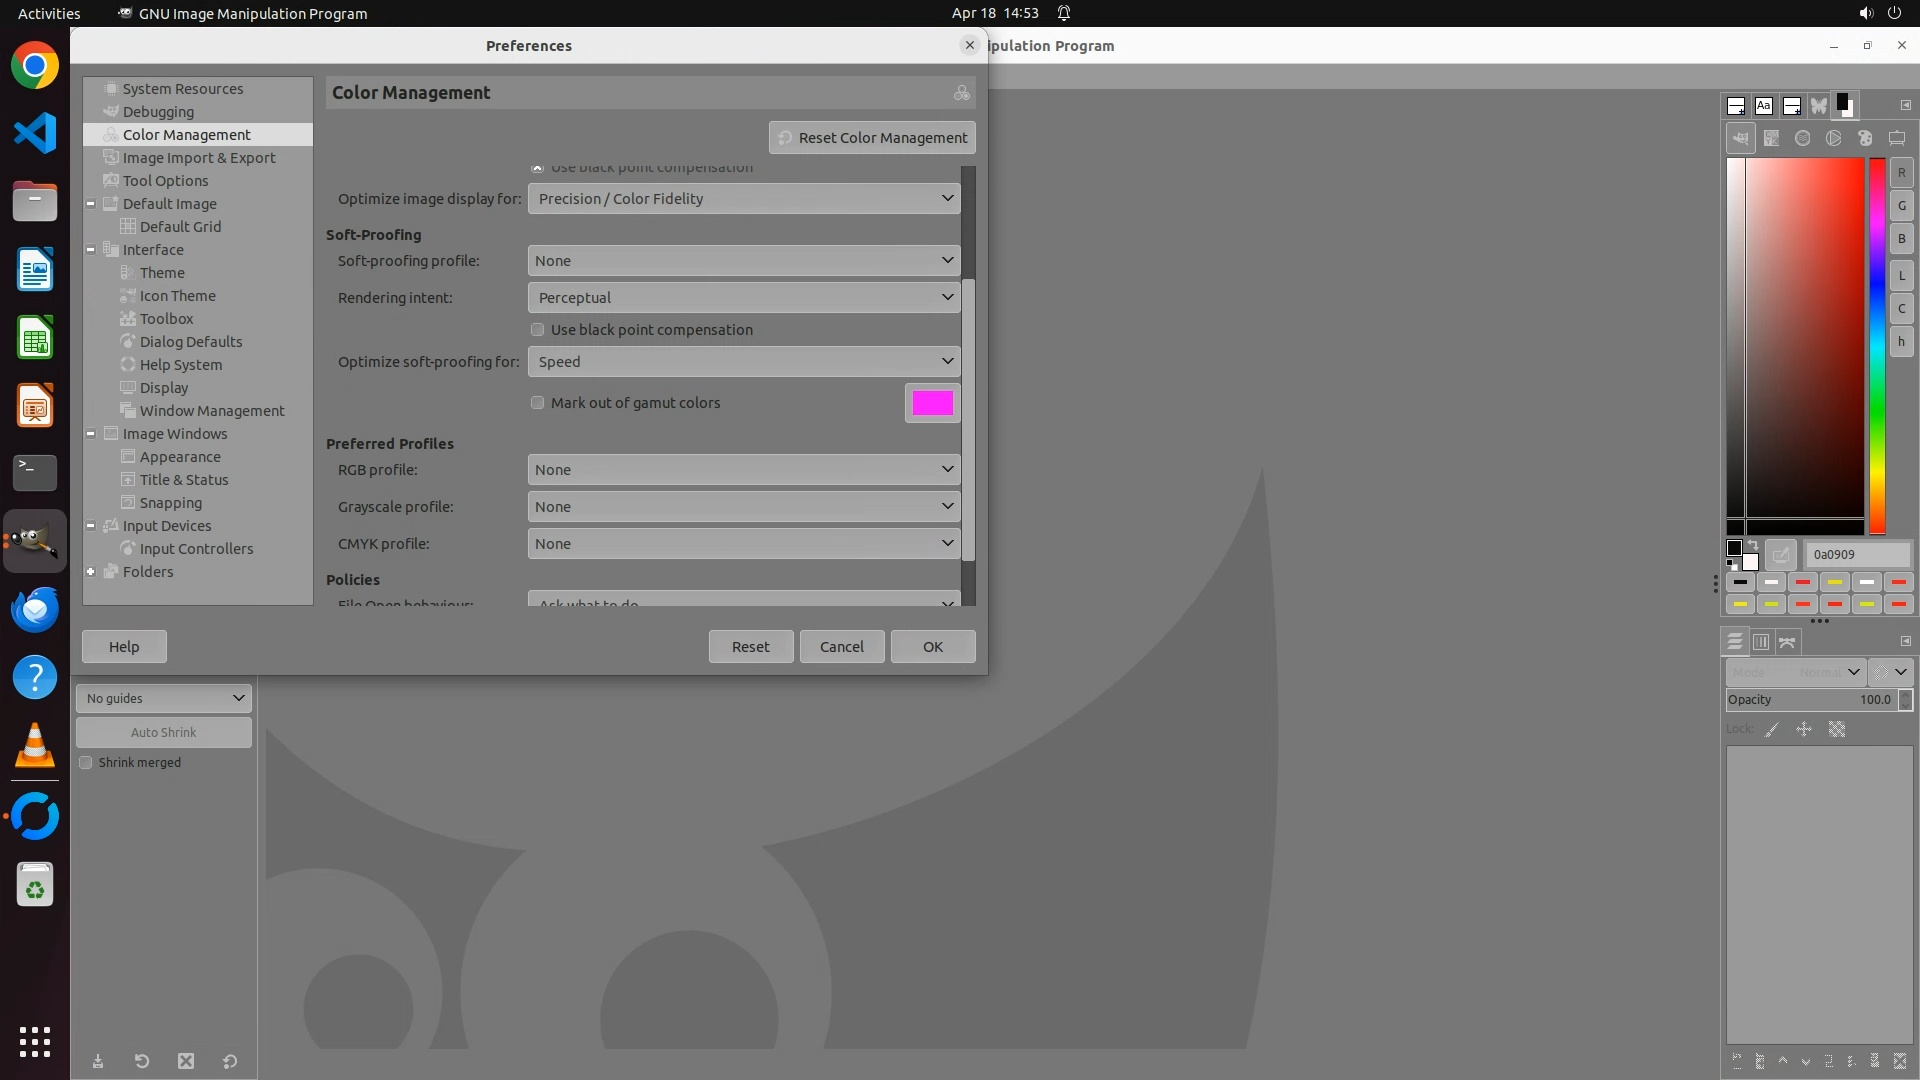The image size is (1920, 1080).
Task: Open the Fonts dockable tab
Action: [x=1764, y=105]
